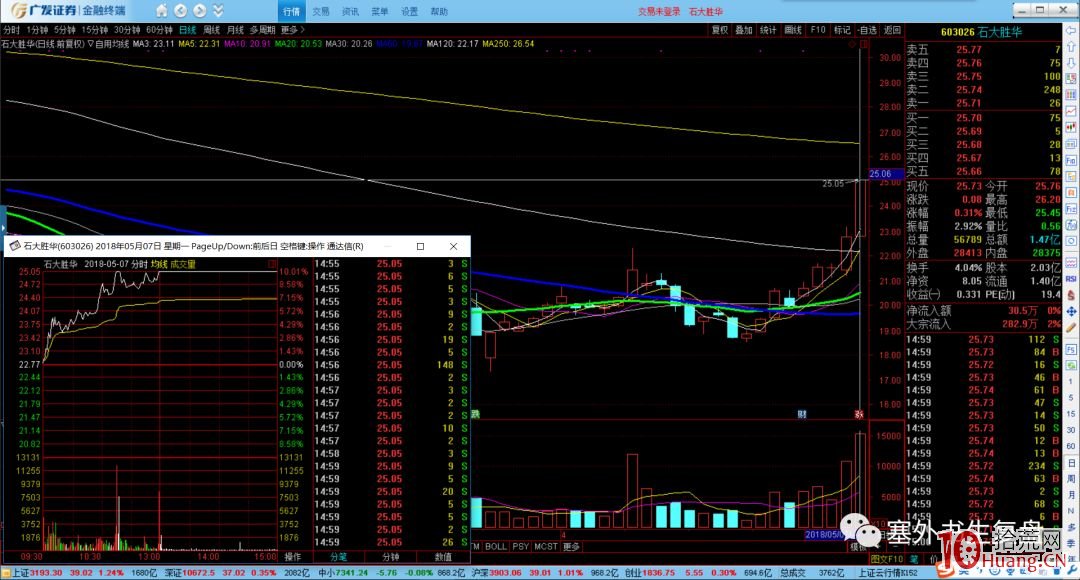Click the small red square icon atop chart
This screenshot has height=580, width=1080.
click(x=864, y=44)
